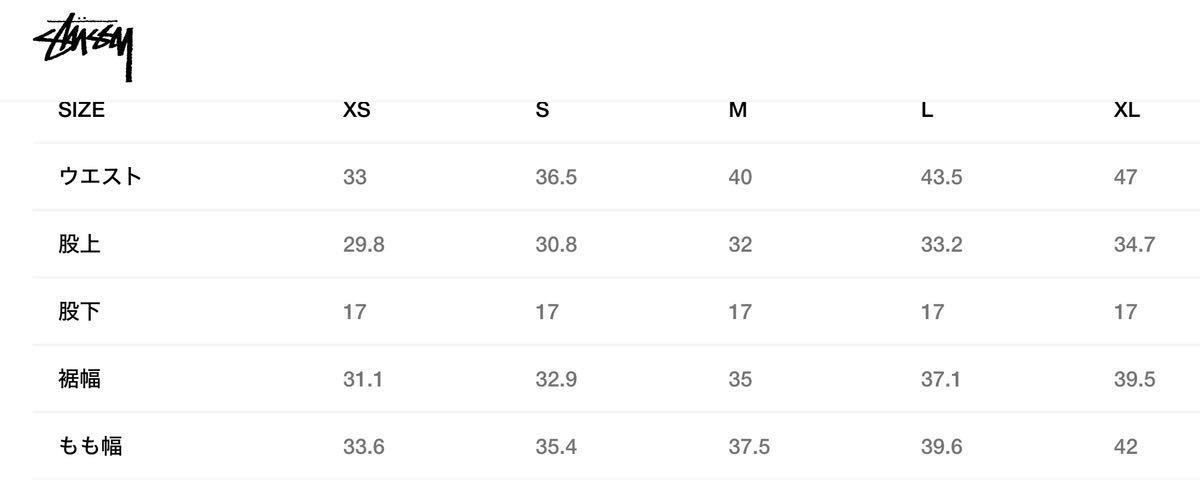Click the ウエスト row label

click(100, 177)
